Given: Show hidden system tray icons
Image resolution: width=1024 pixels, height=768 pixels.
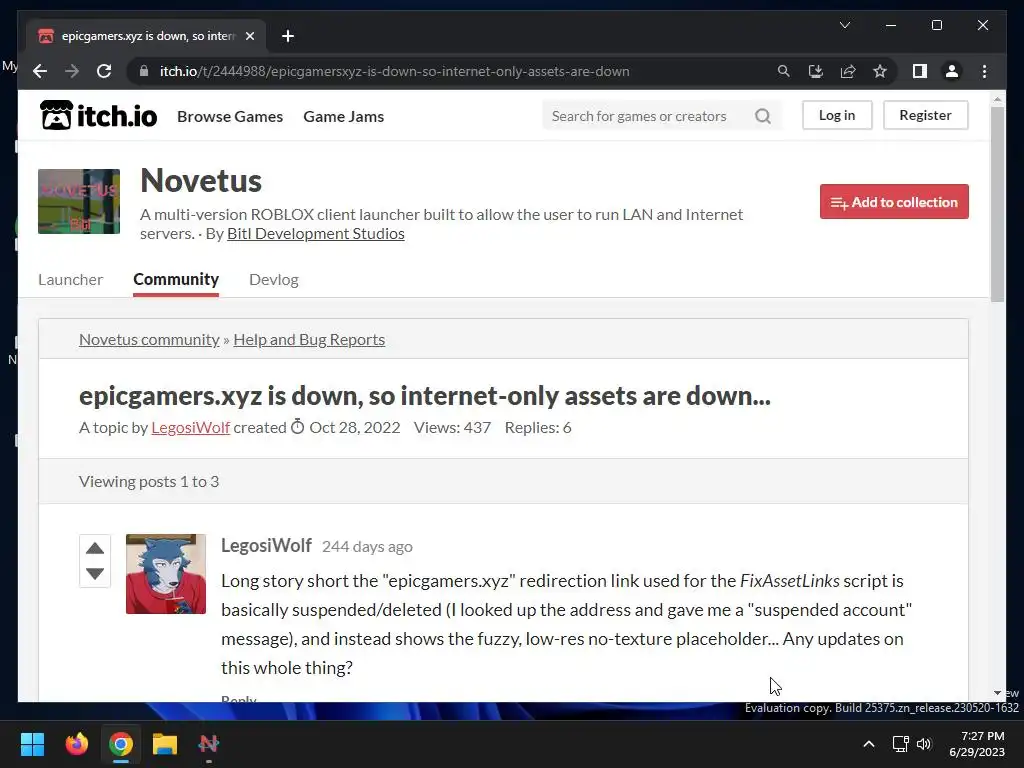Looking at the screenshot, I should click(869, 744).
